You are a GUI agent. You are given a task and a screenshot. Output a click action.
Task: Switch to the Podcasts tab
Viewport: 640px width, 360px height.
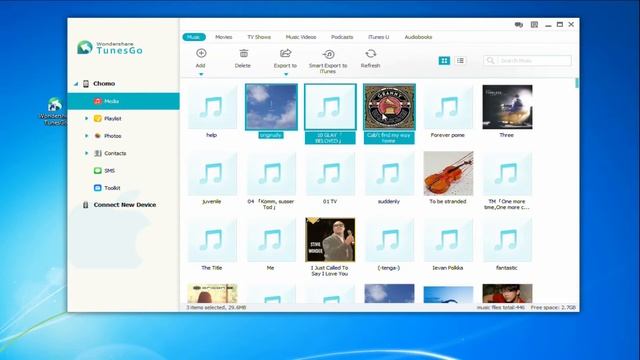point(342,37)
